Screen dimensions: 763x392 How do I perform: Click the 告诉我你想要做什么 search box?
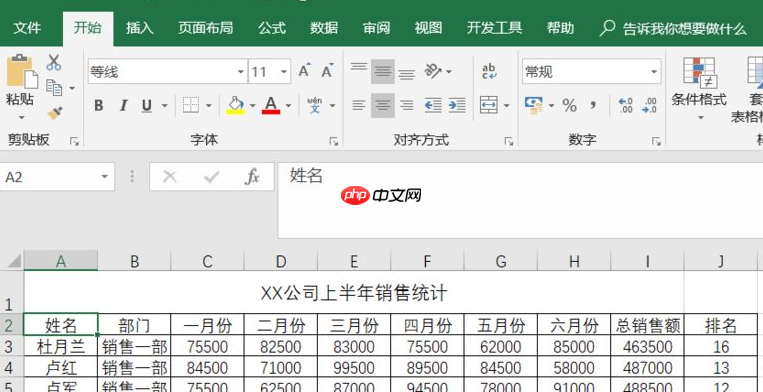click(x=673, y=28)
